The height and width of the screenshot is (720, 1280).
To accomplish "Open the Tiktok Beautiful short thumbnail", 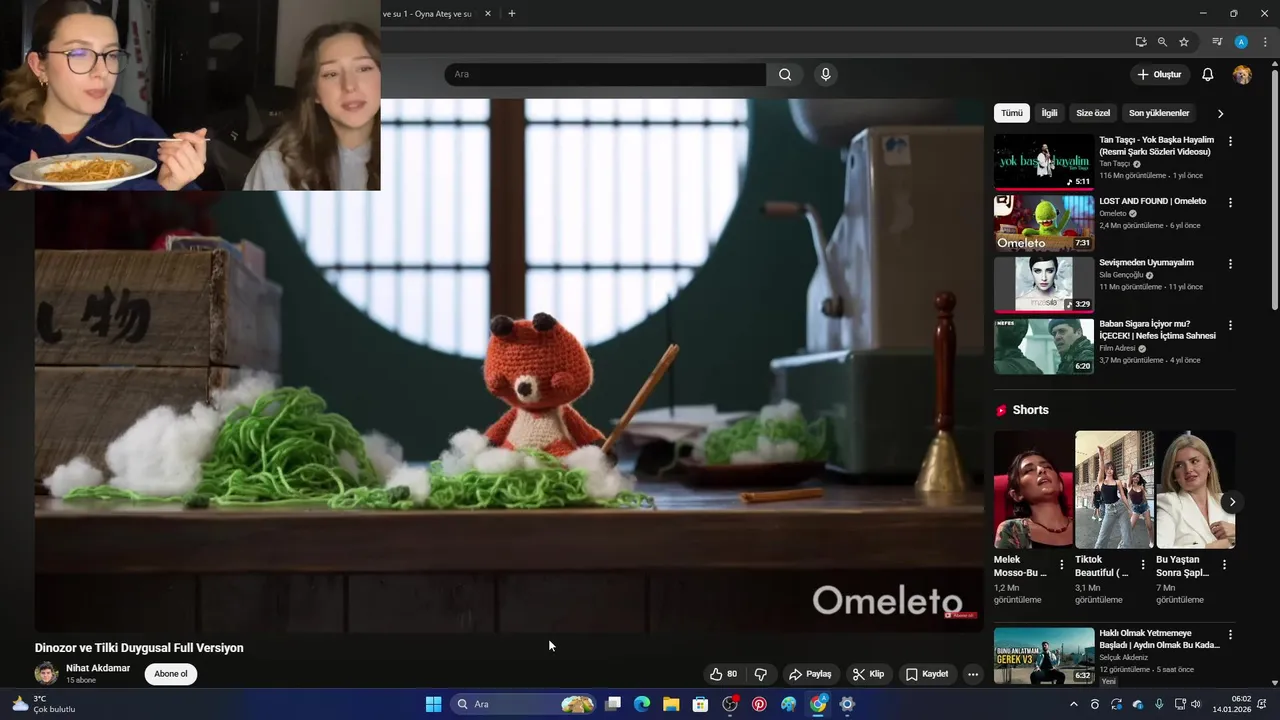I will (1114, 490).
